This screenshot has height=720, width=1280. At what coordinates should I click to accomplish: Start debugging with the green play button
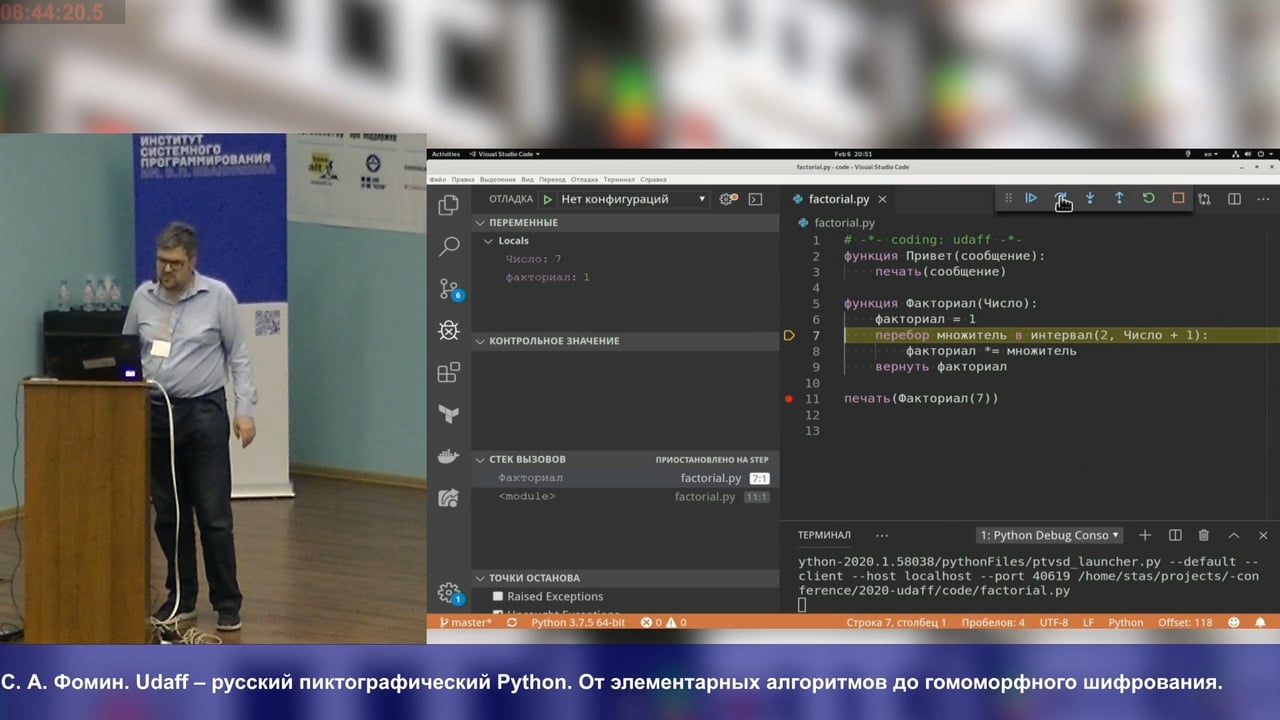pyautogui.click(x=547, y=199)
